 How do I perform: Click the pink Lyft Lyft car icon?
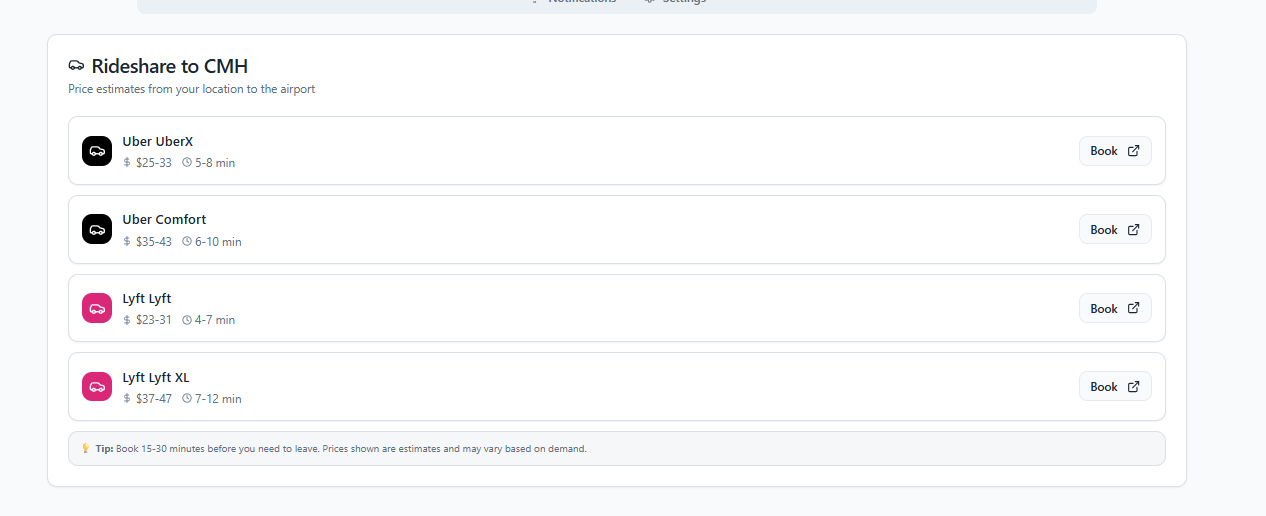coord(97,308)
